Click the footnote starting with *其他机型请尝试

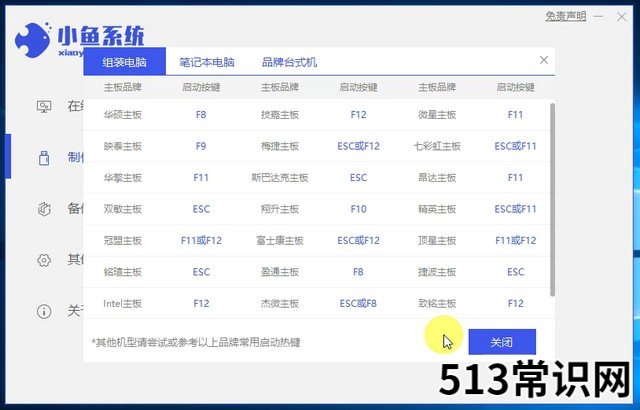pyautogui.click(x=196, y=342)
